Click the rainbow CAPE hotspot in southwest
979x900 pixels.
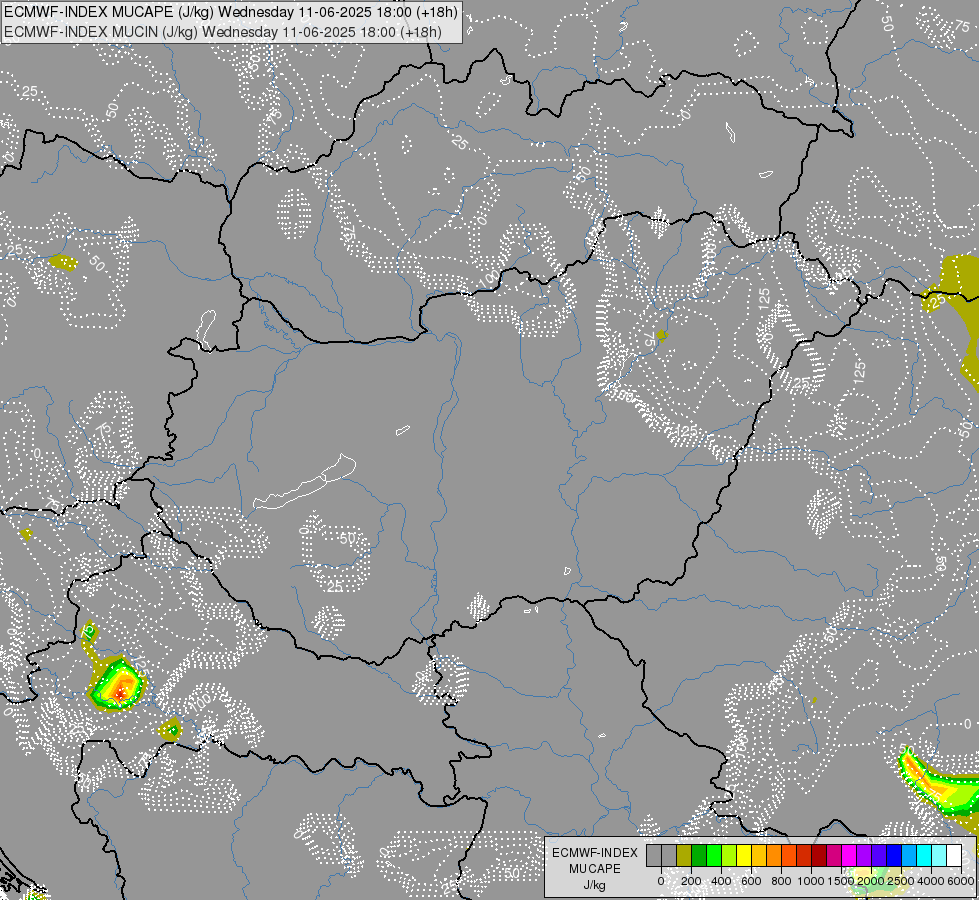[x=118, y=685]
